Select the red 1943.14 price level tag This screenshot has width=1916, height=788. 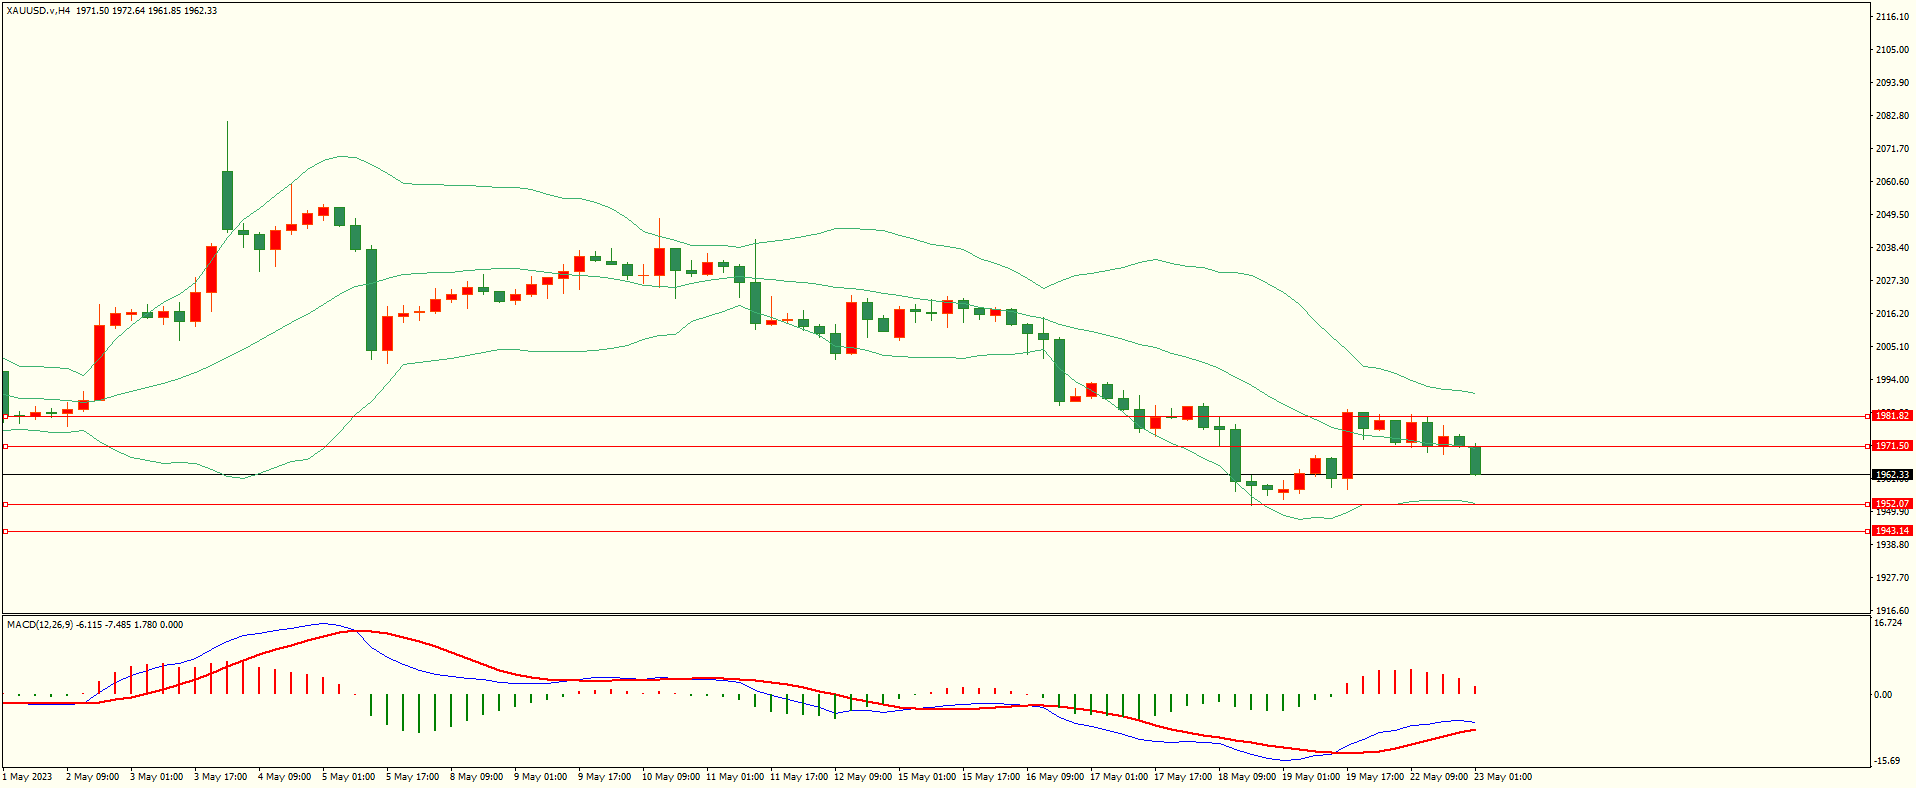click(x=1892, y=531)
